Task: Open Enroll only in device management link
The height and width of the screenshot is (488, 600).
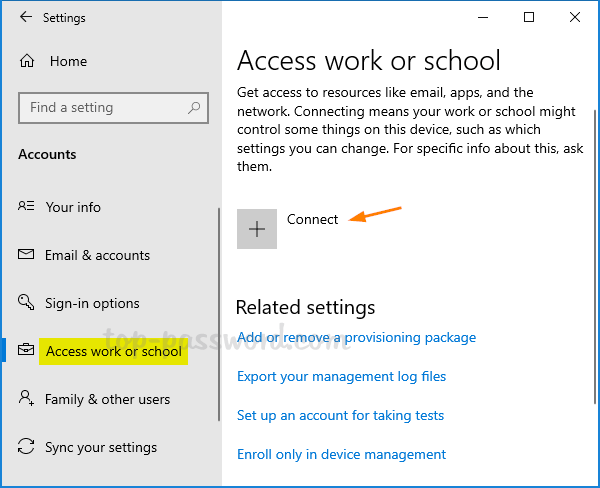Action: click(341, 454)
